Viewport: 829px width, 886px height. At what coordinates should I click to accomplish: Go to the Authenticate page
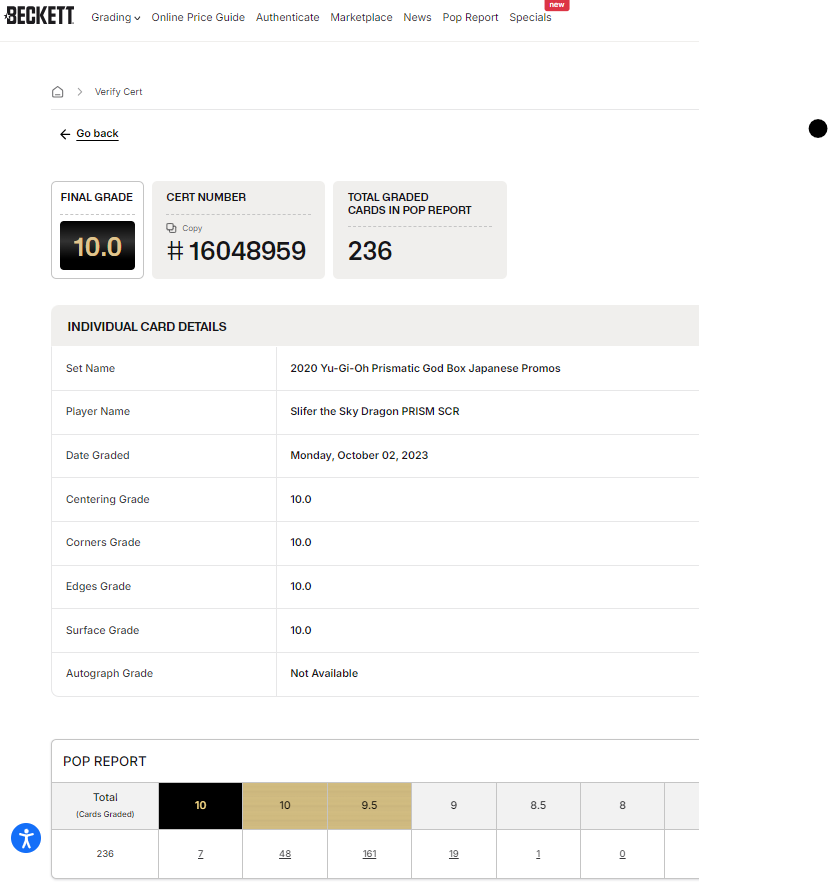pos(287,17)
